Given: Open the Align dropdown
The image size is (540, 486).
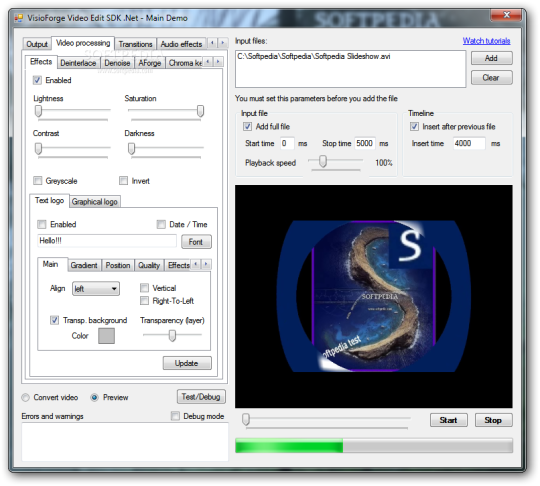Looking at the screenshot, I should (96, 289).
